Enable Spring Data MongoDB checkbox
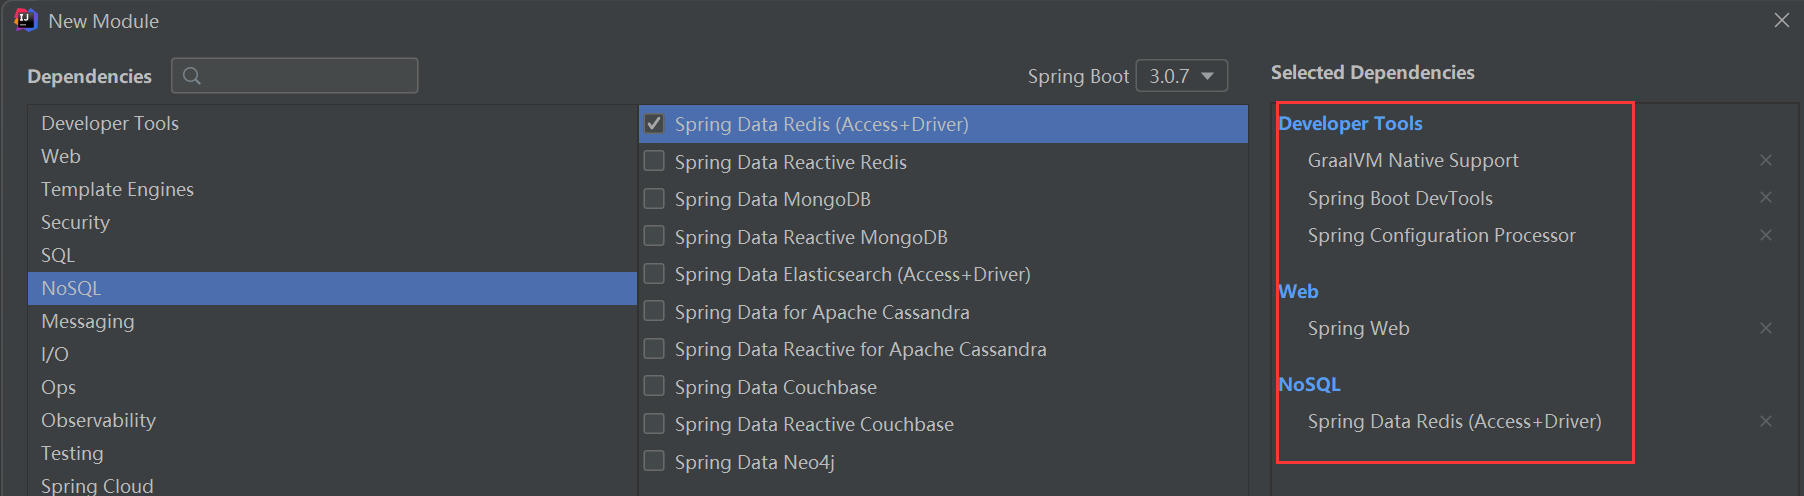This screenshot has height=496, width=1804. coord(654,199)
